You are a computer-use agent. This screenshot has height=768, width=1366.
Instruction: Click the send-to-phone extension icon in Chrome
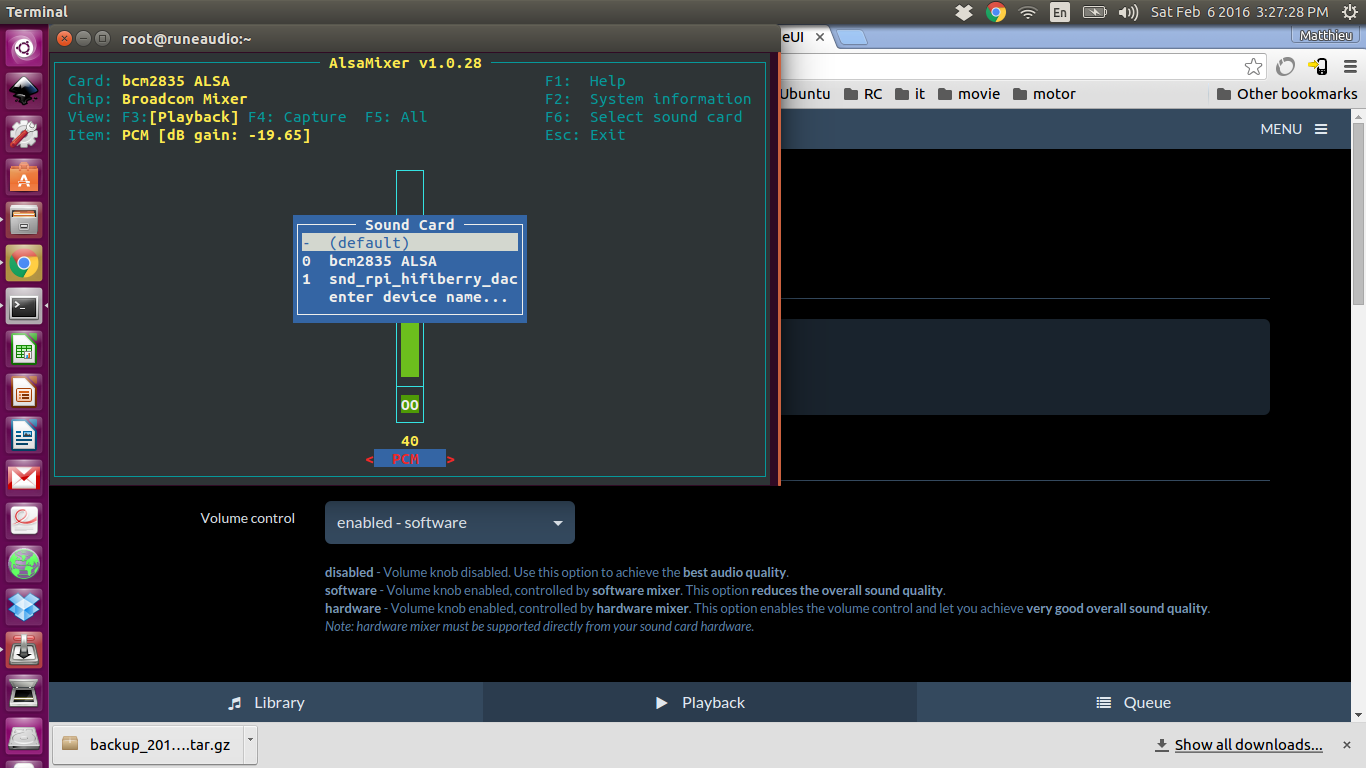[x=1318, y=67]
